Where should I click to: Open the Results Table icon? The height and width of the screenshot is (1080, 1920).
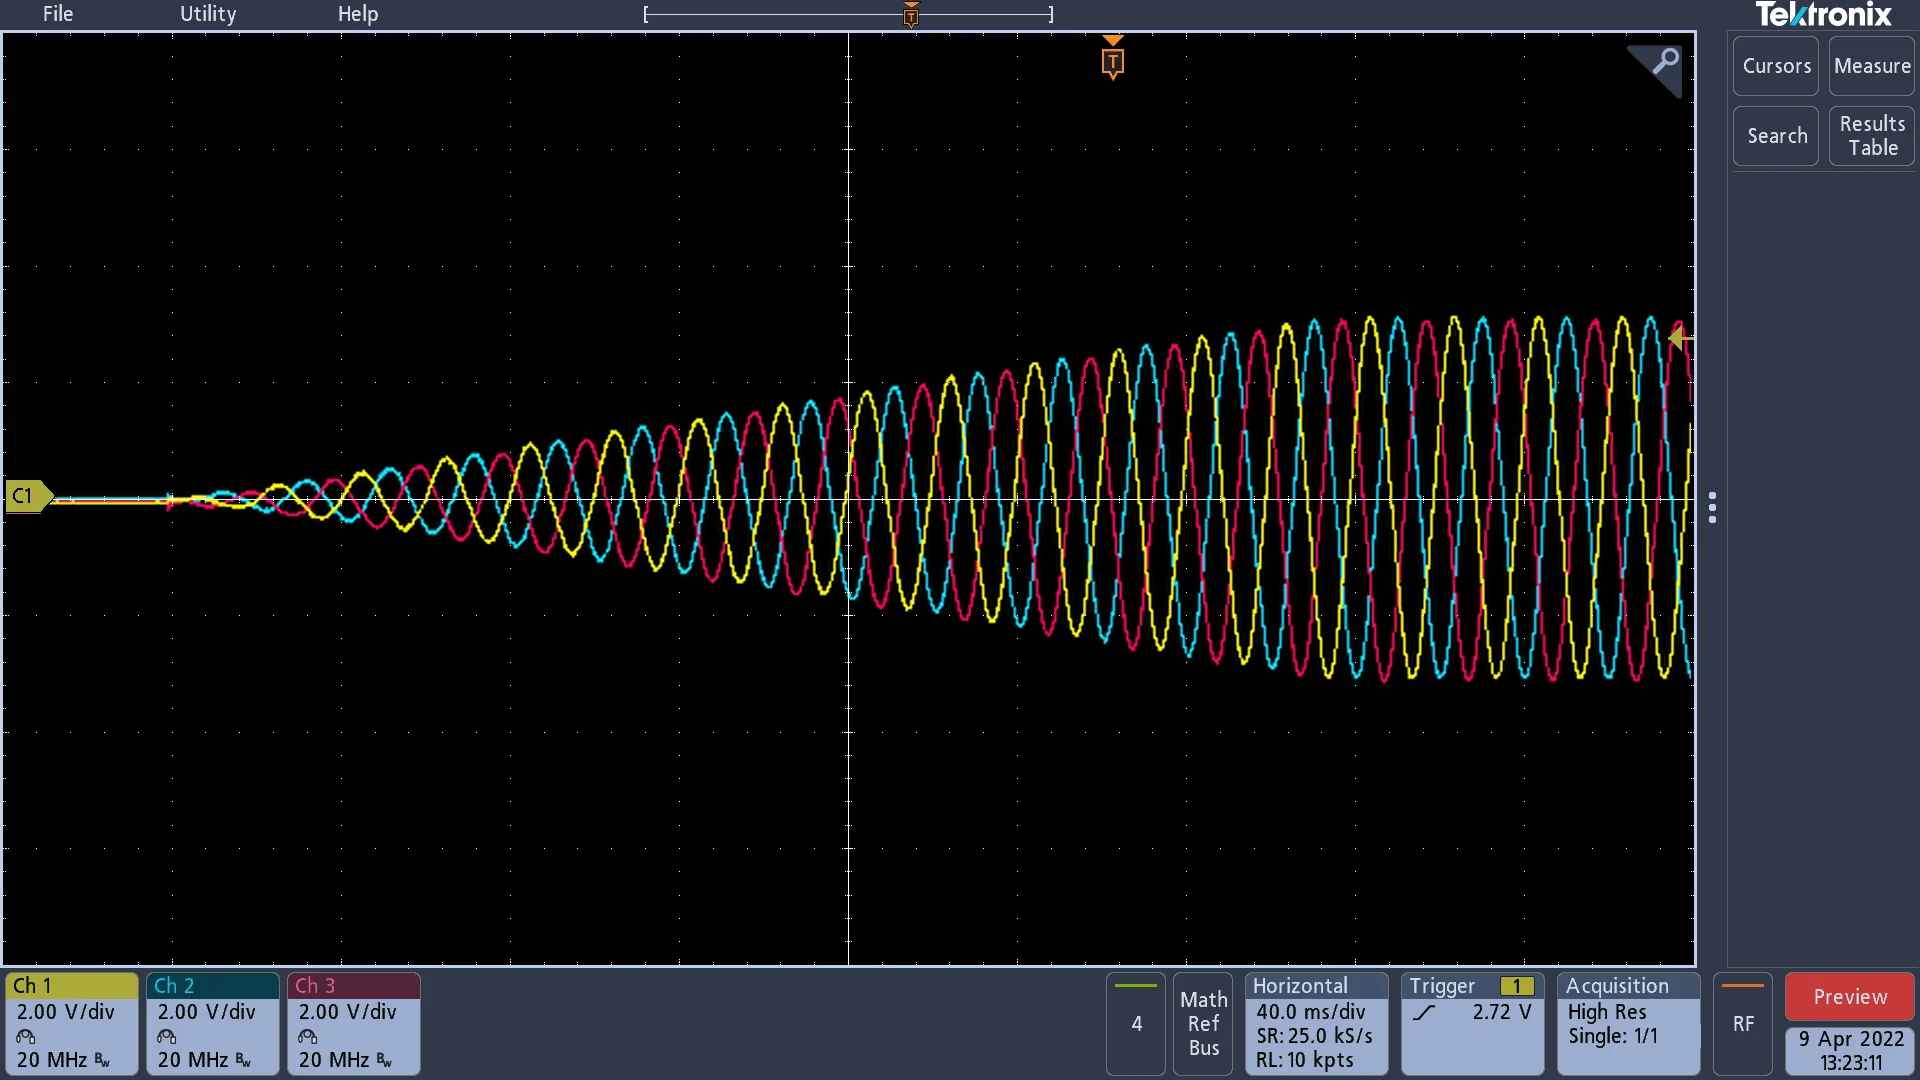[x=1871, y=135]
